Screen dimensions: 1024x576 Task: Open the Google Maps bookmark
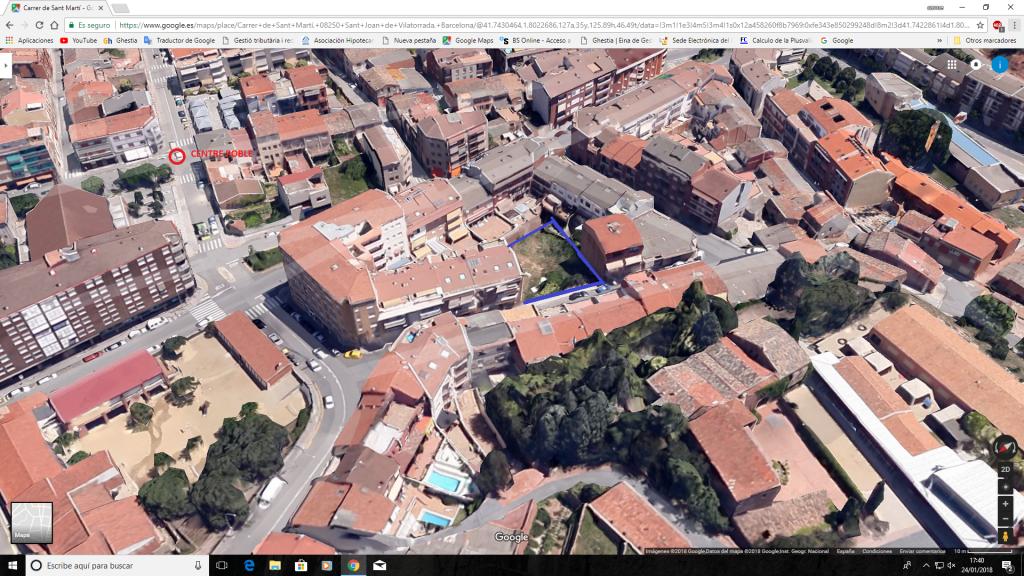468,40
